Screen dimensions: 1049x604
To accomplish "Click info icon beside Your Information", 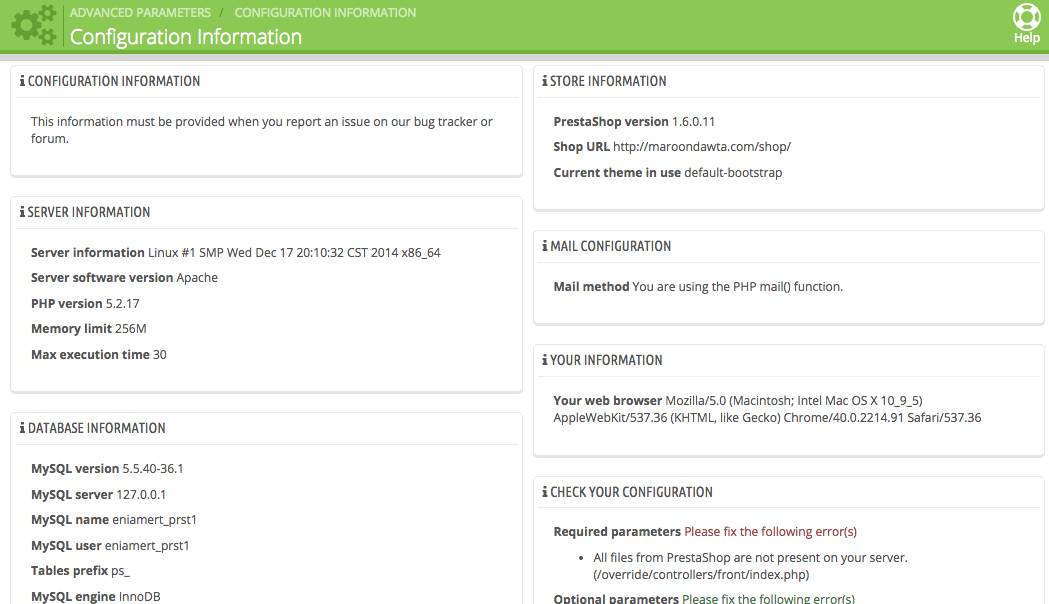I will point(545,360).
